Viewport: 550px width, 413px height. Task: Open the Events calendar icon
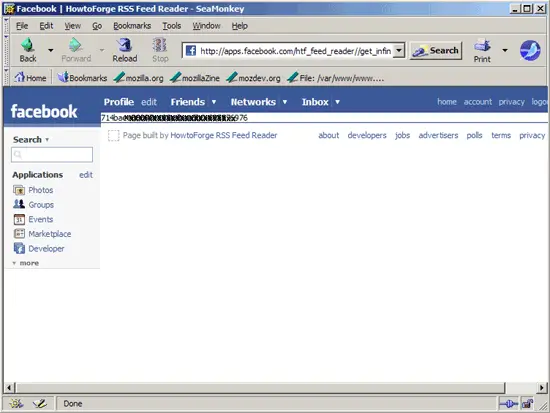19,219
